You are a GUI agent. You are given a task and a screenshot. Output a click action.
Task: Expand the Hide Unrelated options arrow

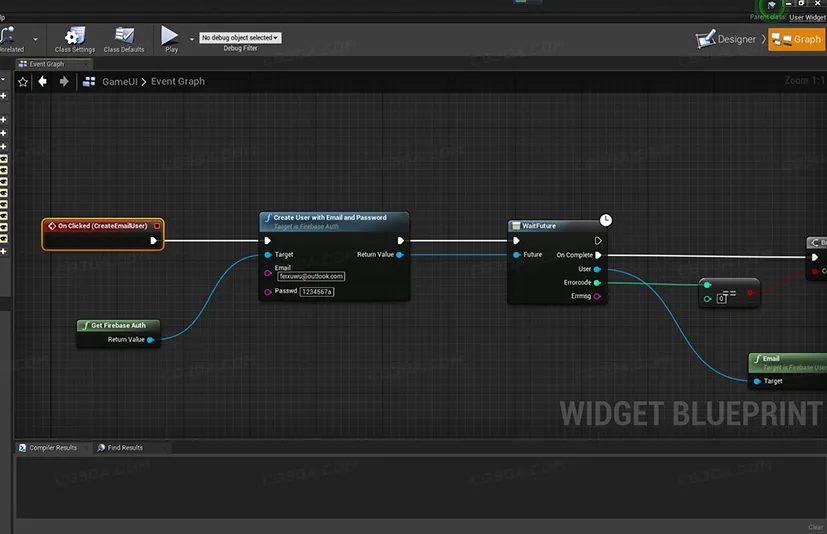point(35,40)
